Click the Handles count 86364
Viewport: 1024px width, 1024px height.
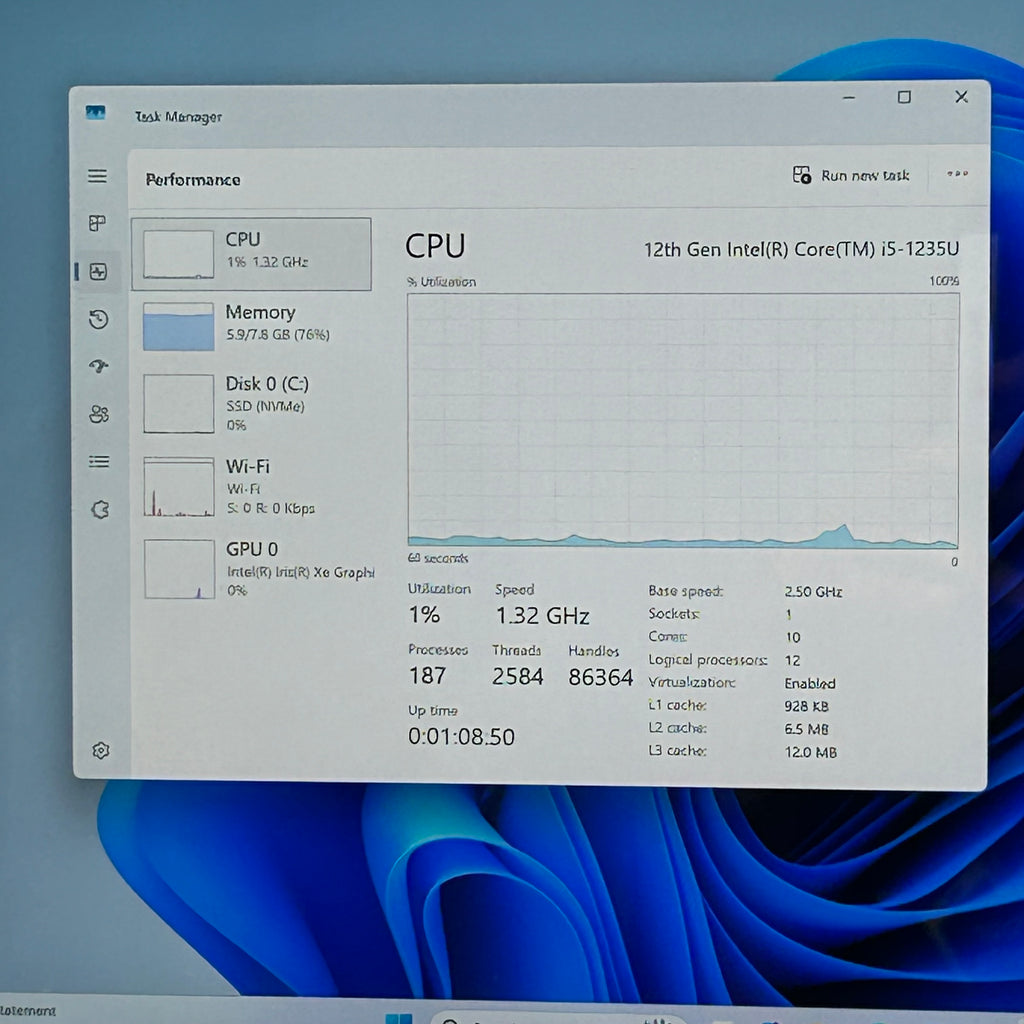click(x=601, y=677)
